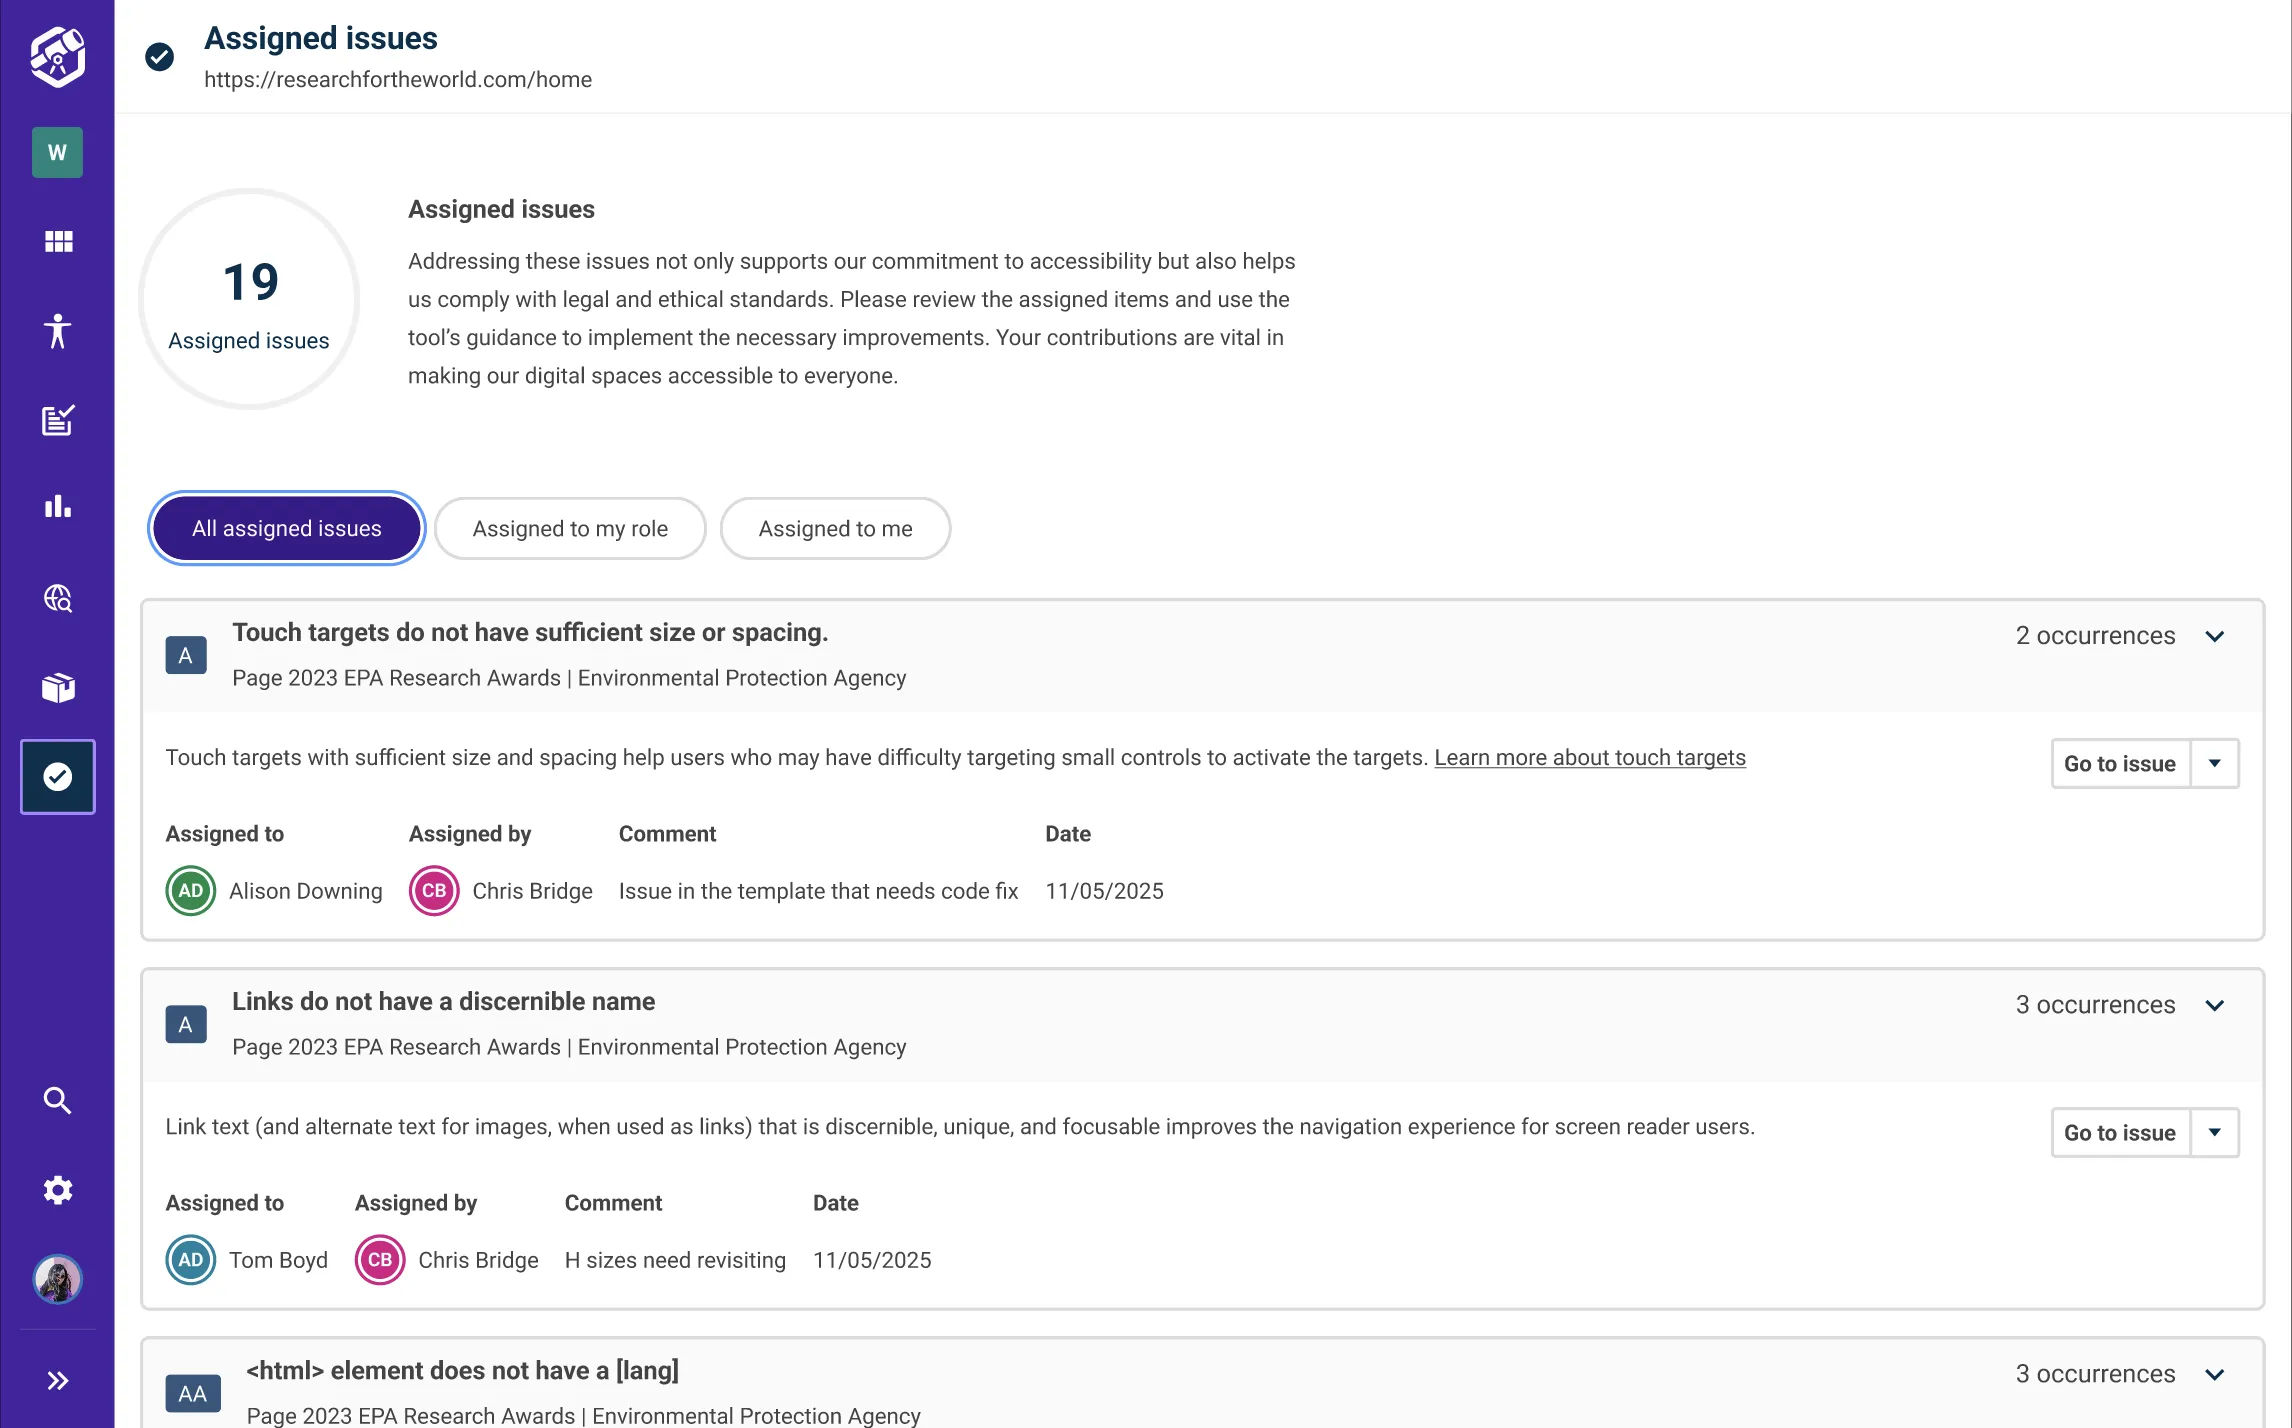This screenshot has height=1428, width=2292.
Task: Switch to Assigned to me tab
Action: click(x=835, y=528)
